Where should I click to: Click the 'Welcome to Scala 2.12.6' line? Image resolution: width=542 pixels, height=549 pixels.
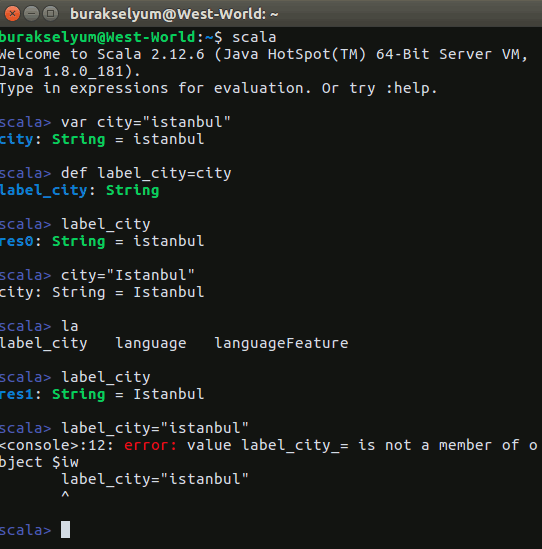tap(264, 54)
